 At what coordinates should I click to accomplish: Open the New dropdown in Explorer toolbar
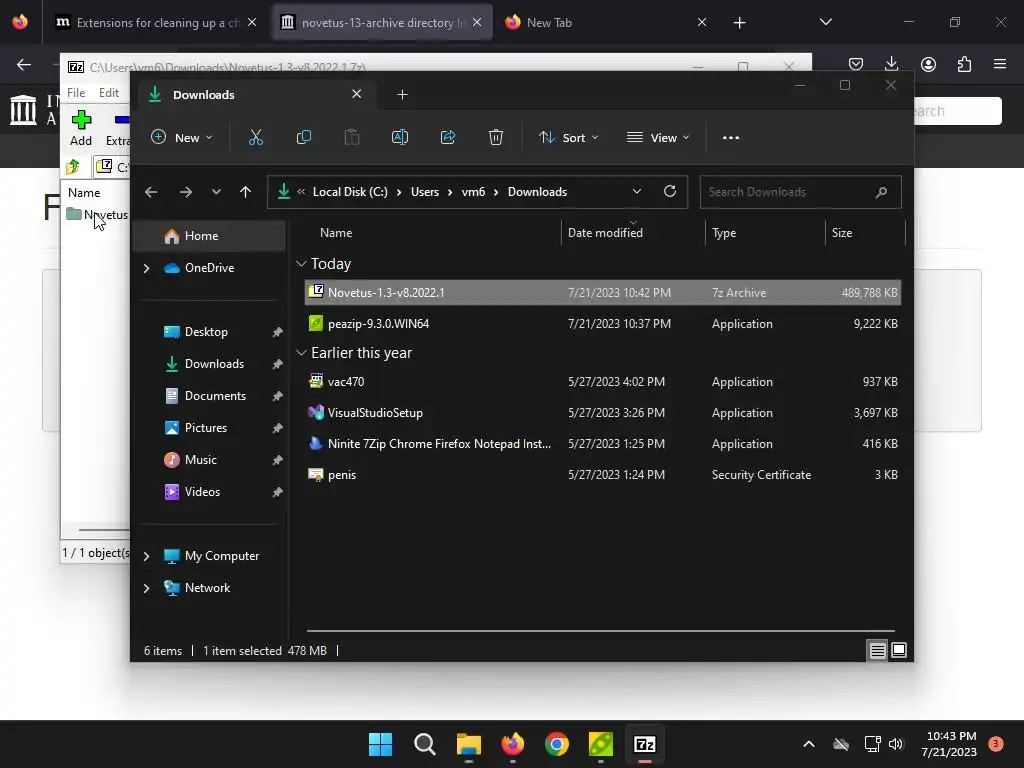click(182, 138)
